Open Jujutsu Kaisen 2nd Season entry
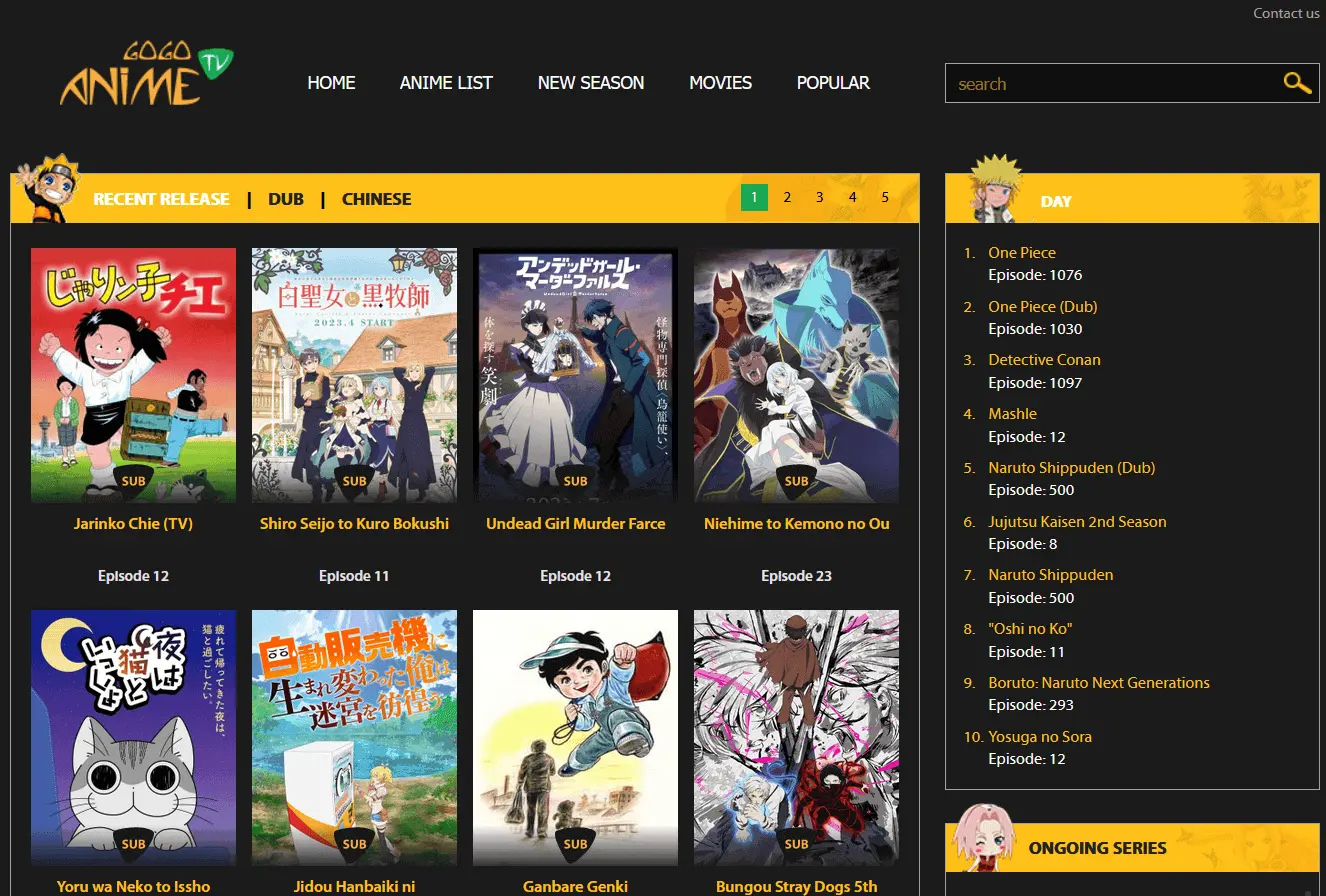Image resolution: width=1326 pixels, height=896 pixels. click(1077, 522)
